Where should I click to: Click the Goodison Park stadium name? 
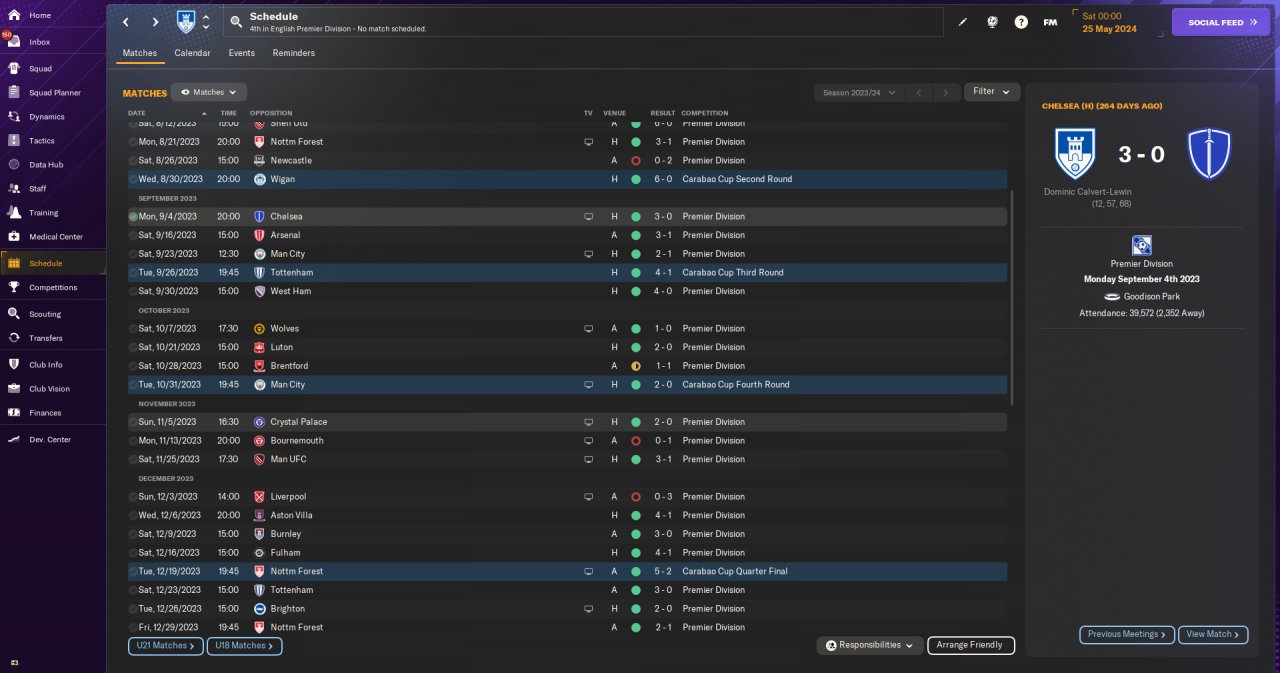coord(1150,296)
